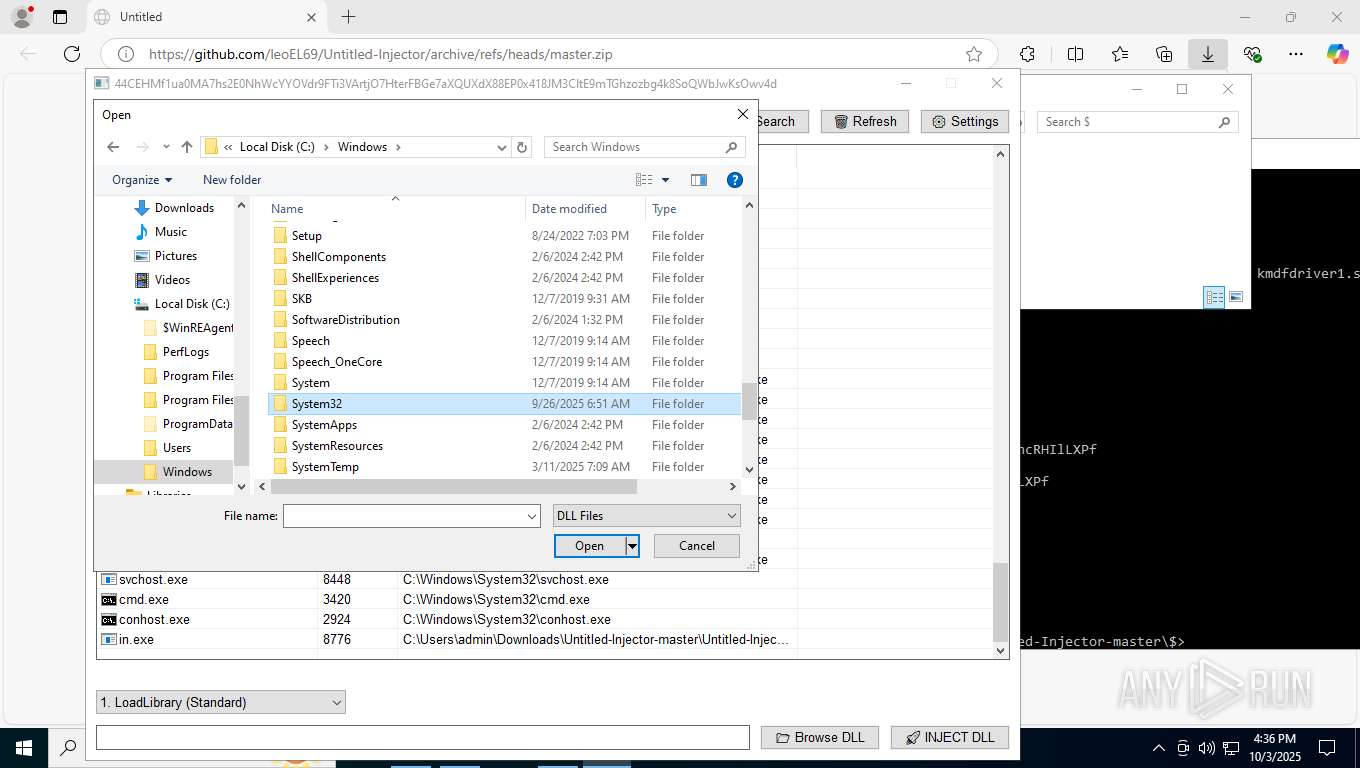Select the SoftwareDistribution folder

pos(504,320)
